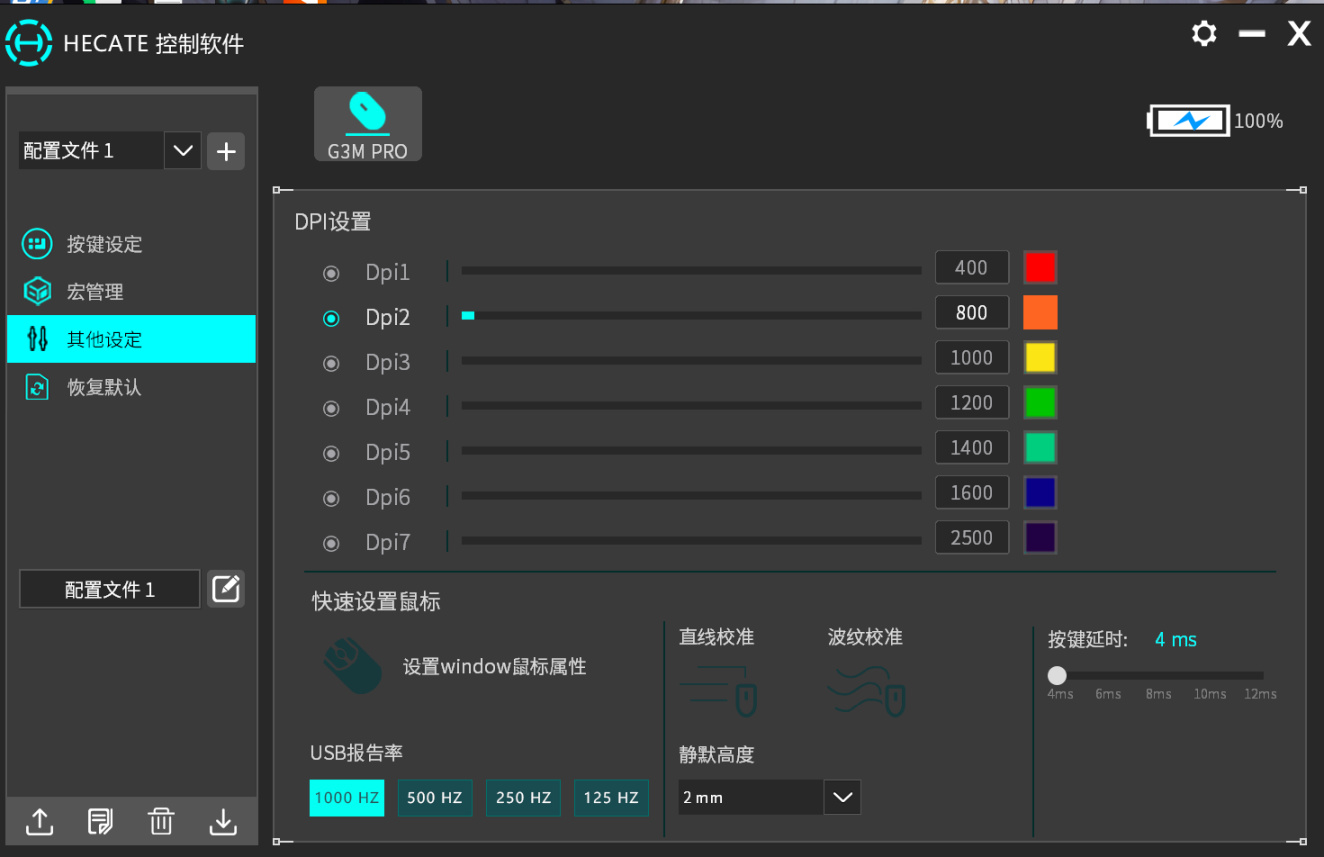Select the Dpi2 radio button
Screen dimensions: 1324x857
pos(331,318)
